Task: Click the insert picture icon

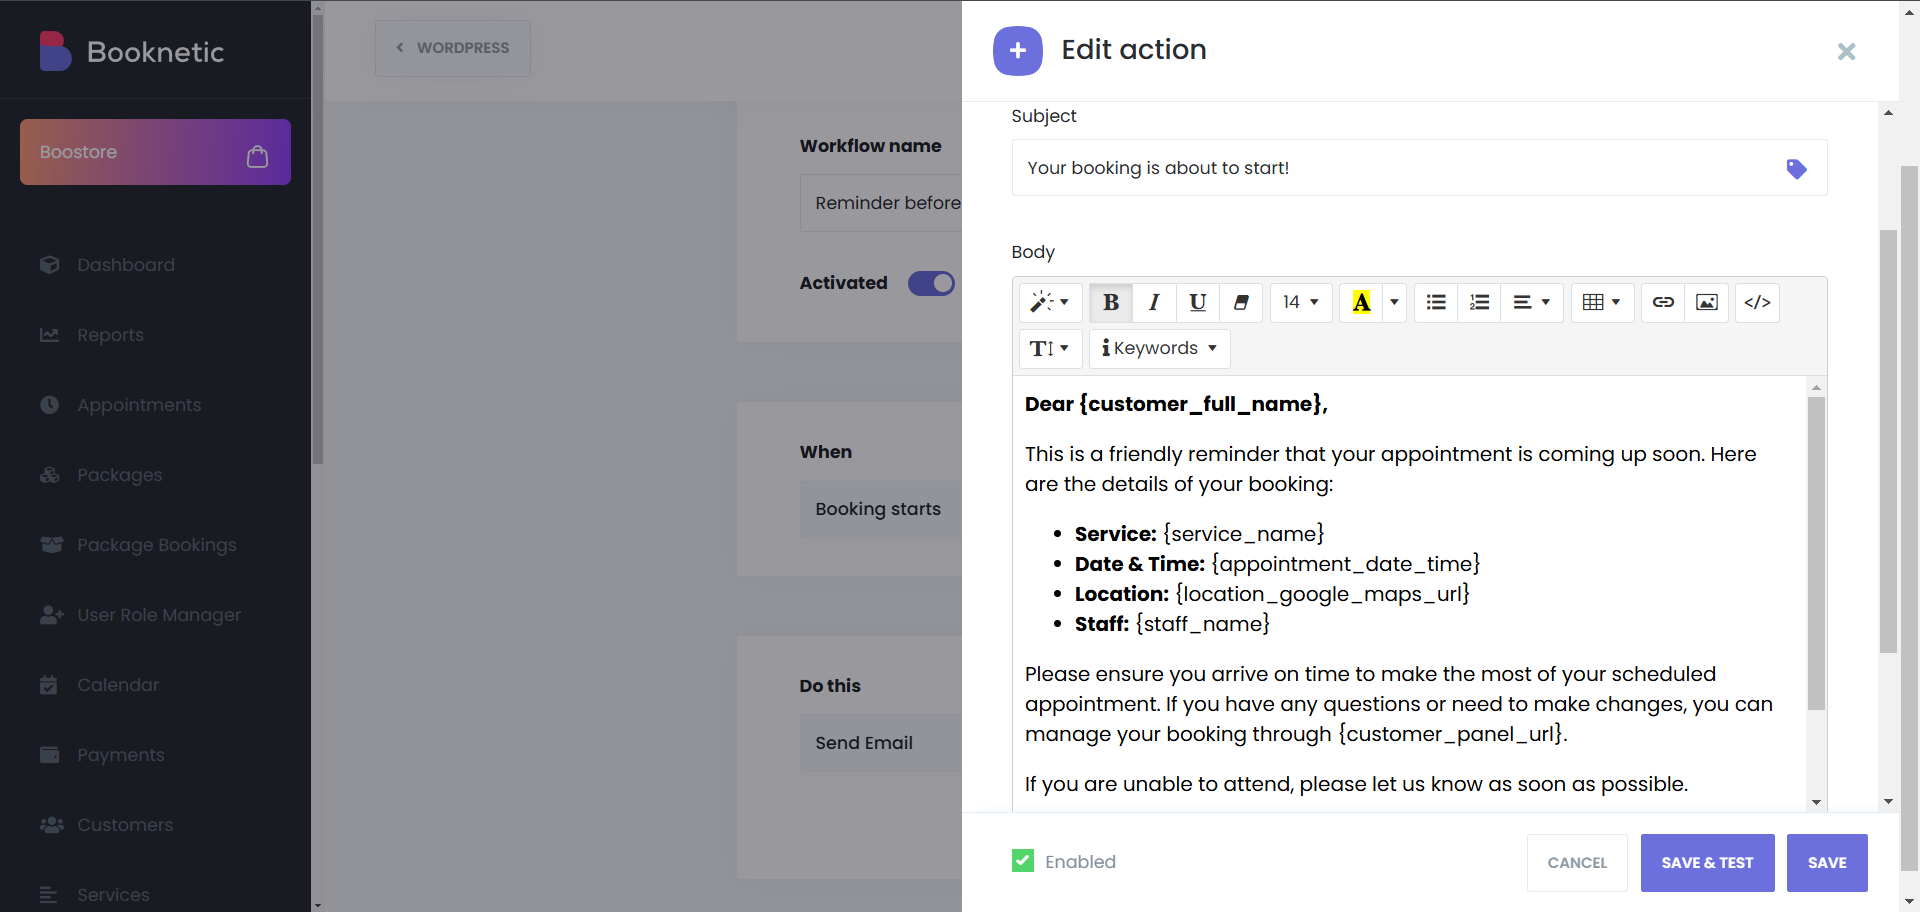Action: point(1707,302)
